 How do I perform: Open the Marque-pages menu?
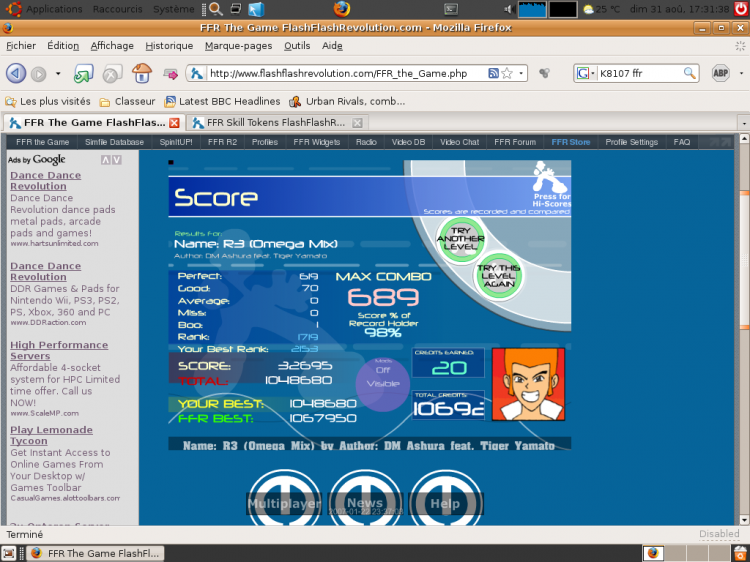[239, 46]
